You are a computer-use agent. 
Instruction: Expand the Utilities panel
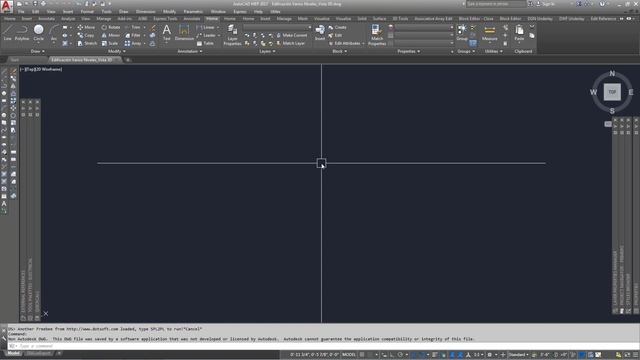[x=493, y=51]
